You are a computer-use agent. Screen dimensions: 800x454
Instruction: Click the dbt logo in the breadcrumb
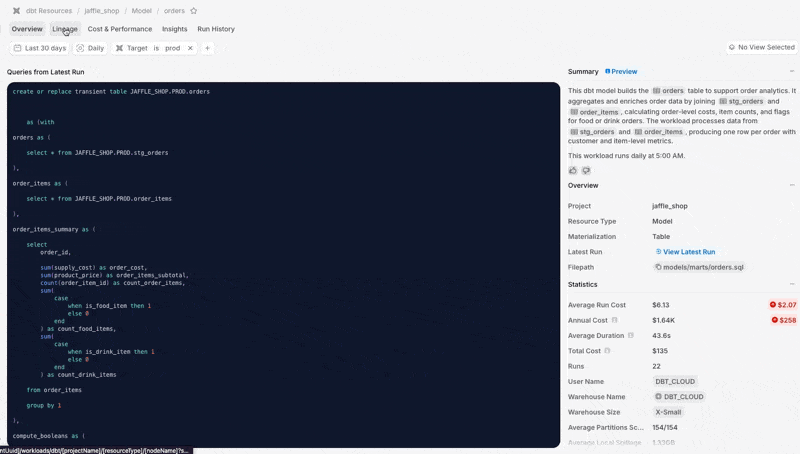tap(16, 11)
